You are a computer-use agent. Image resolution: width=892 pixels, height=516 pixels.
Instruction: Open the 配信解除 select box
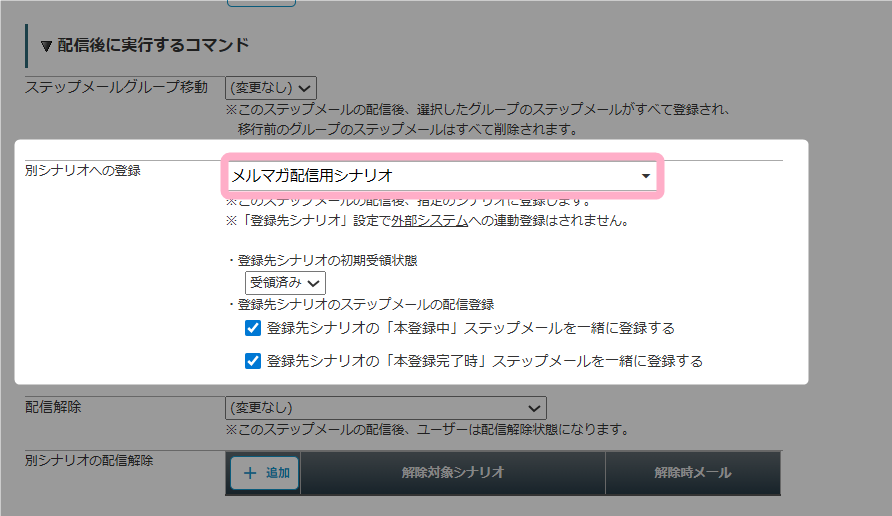[385, 408]
